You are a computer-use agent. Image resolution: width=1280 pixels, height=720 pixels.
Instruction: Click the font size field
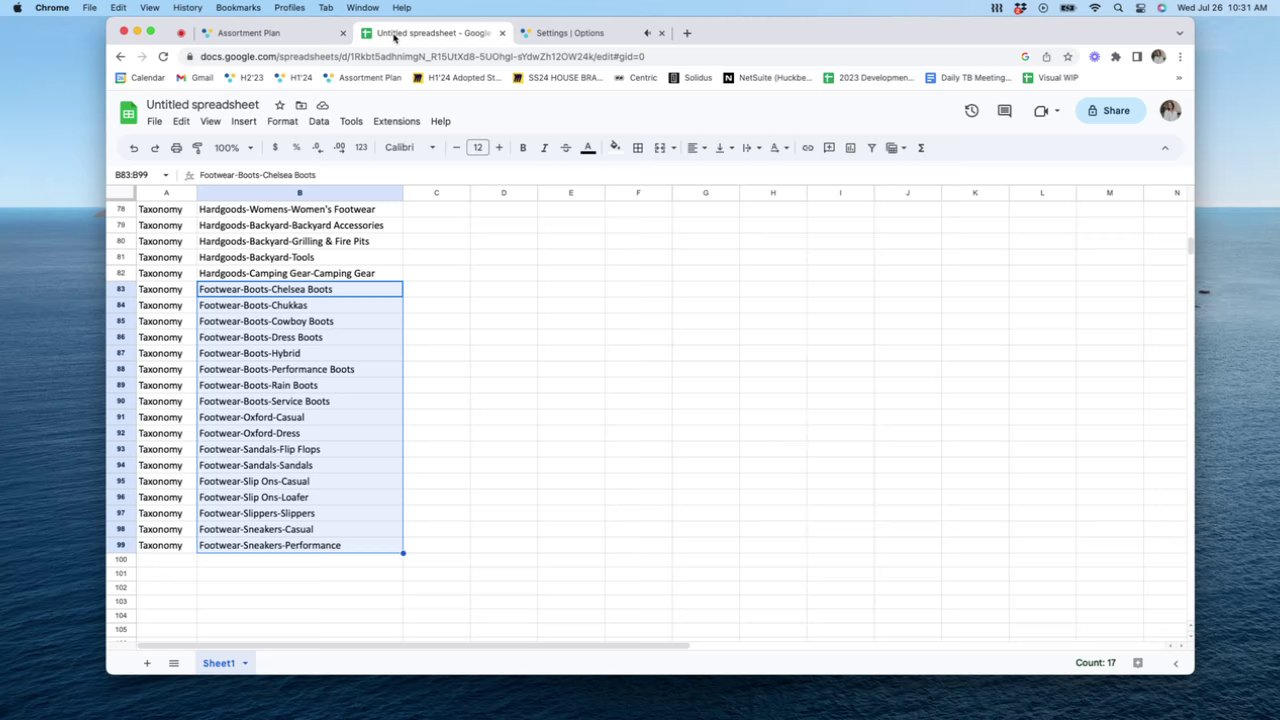coord(478,148)
